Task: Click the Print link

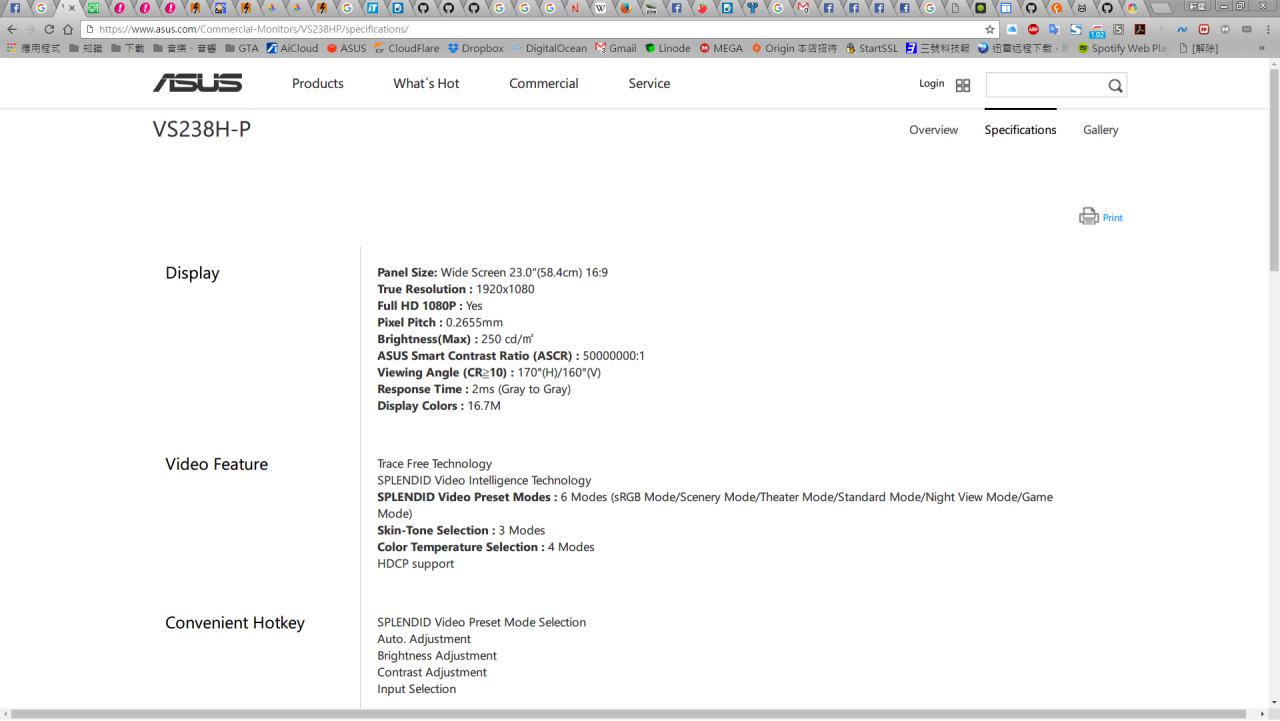Action: [x=1113, y=218]
